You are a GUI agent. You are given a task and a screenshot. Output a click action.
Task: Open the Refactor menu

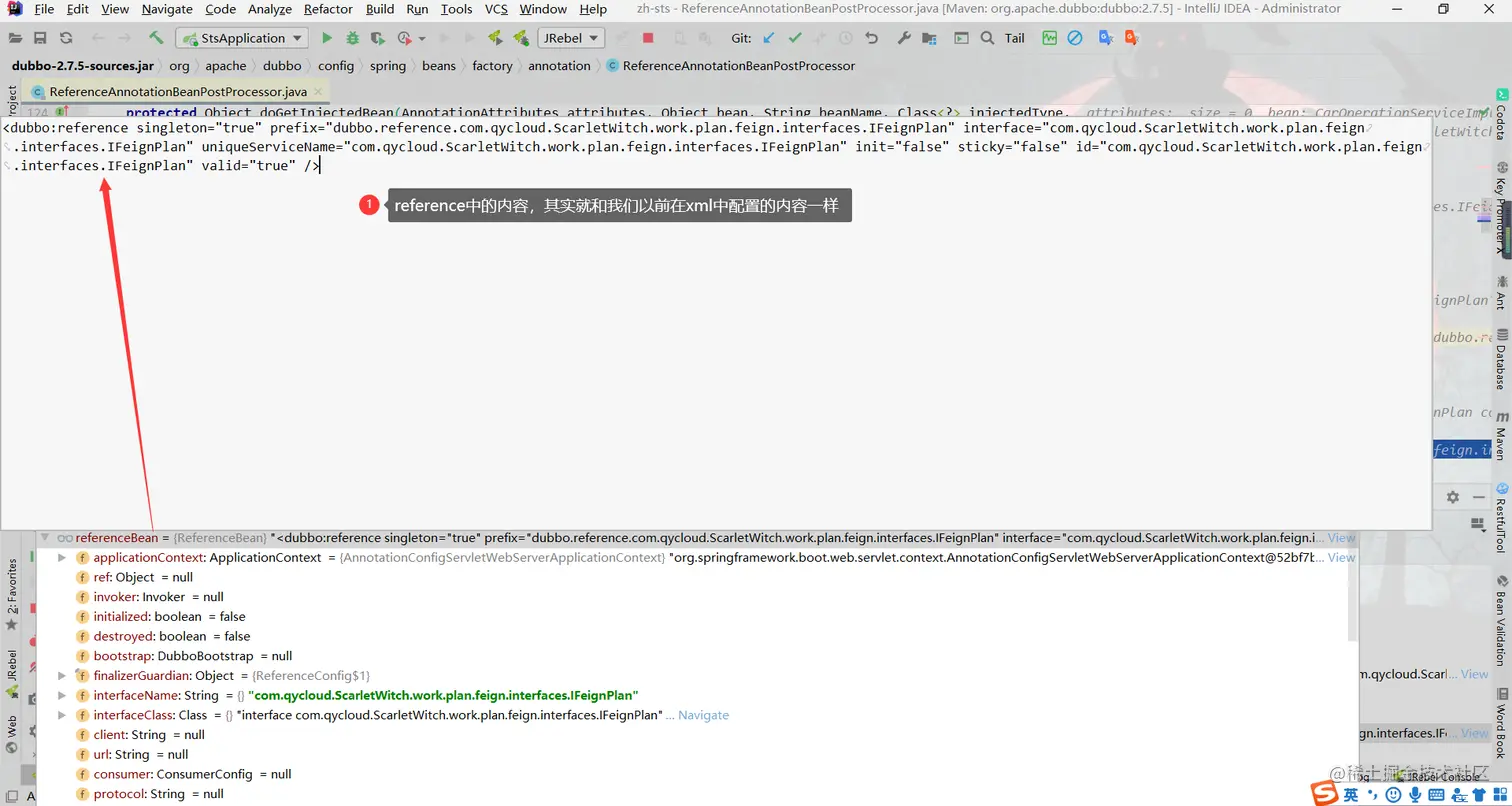pyautogui.click(x=328, y=9)
